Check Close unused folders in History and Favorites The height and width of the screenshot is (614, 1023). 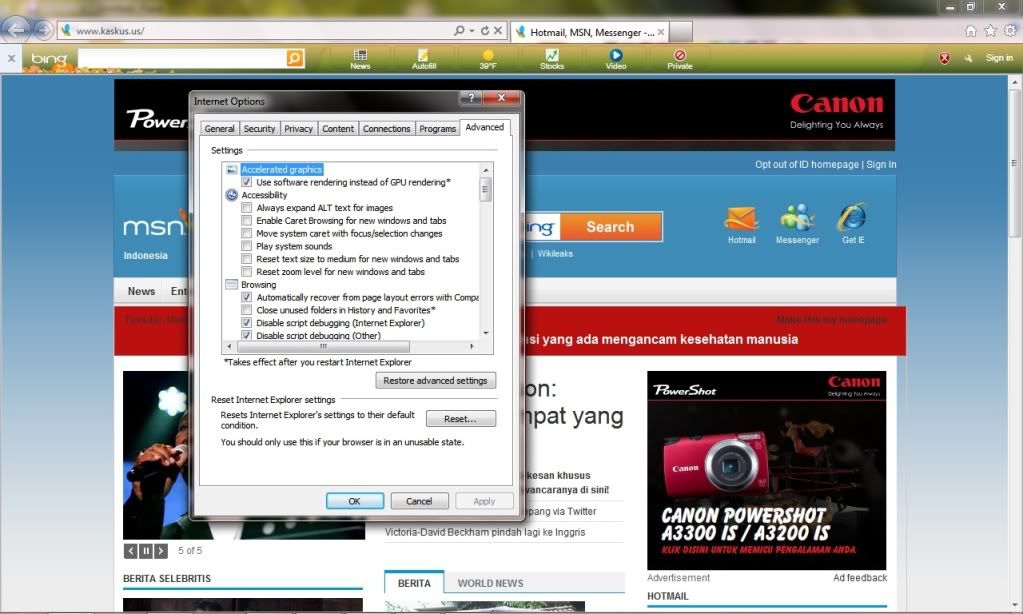247,310
